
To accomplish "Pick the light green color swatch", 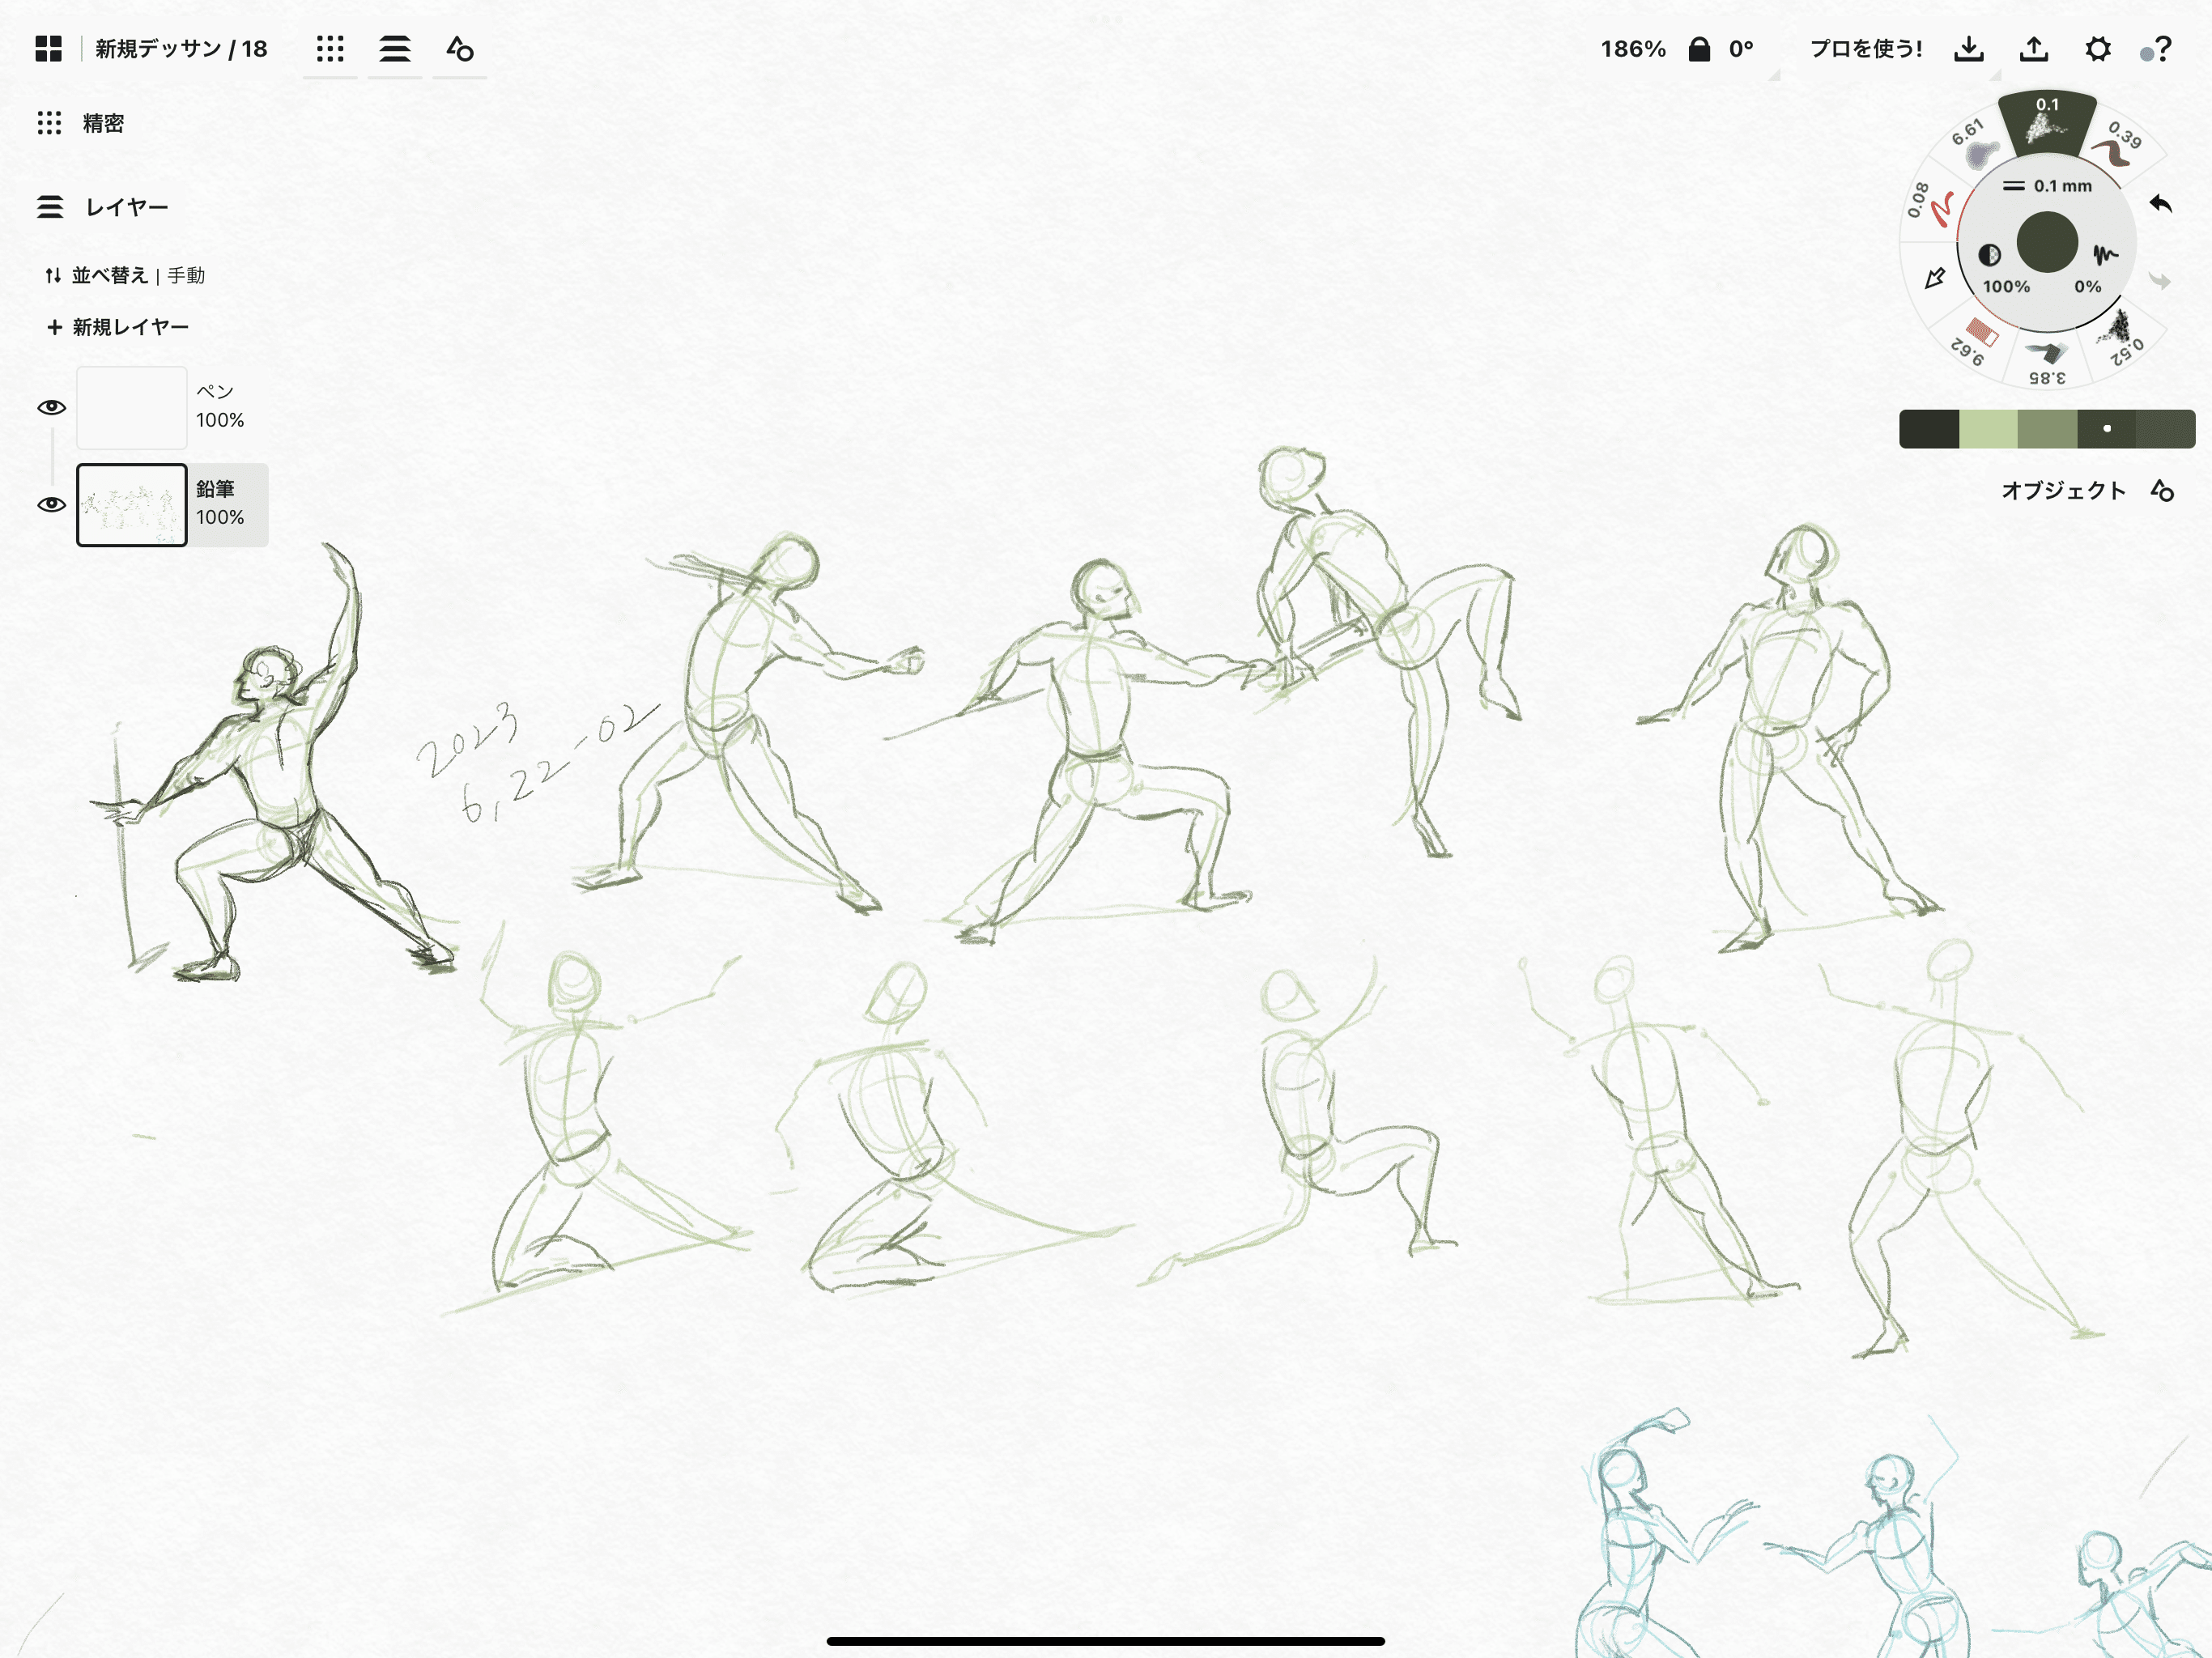I will click(x=1987, y=429).
